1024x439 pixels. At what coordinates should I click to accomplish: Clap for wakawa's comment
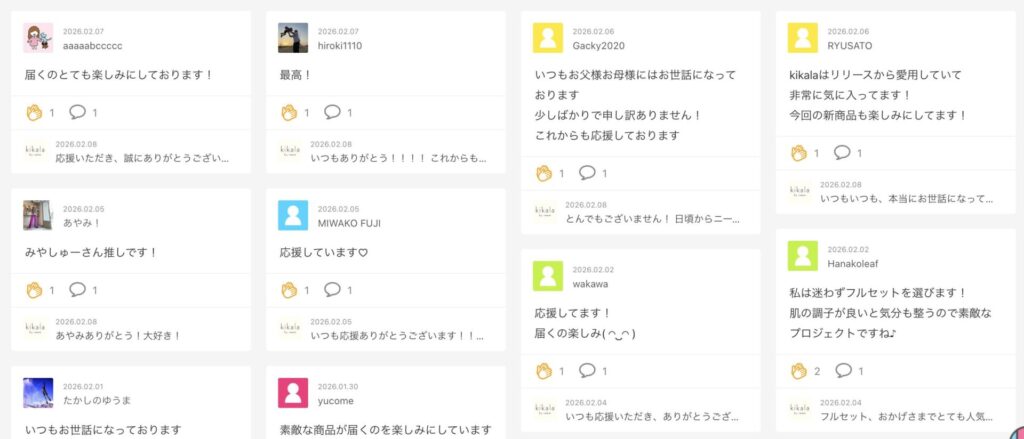pos(544,371)
